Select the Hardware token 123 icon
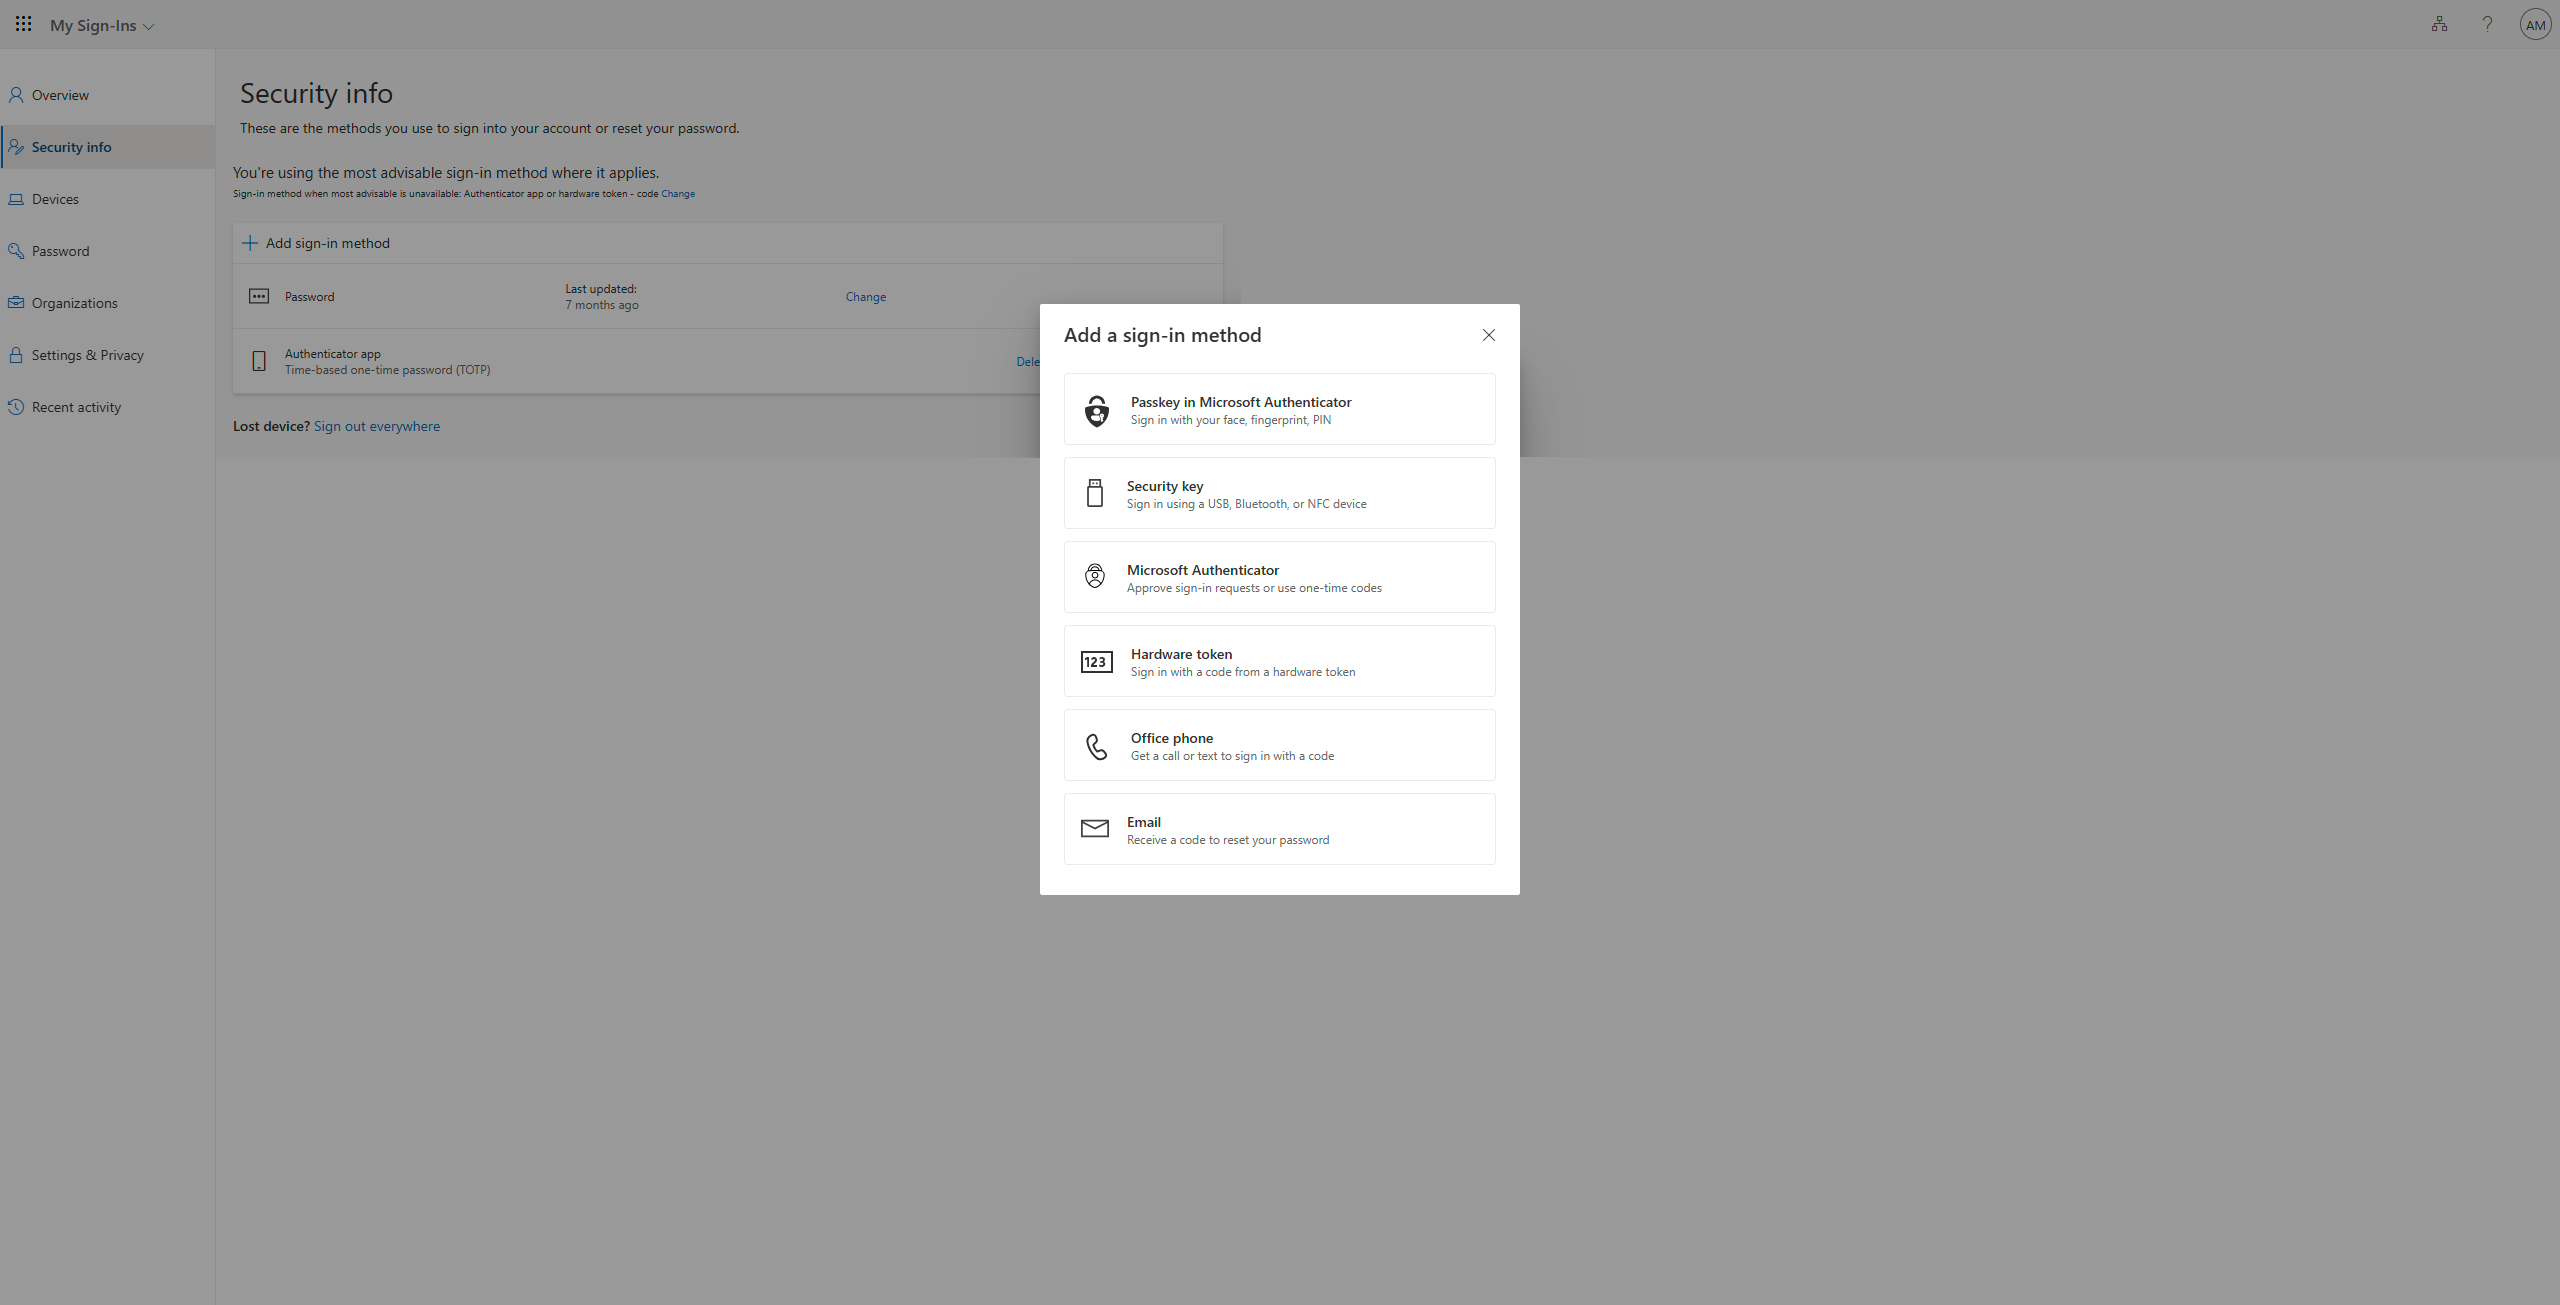This screenshot has width=2560, height=1305. click(x=1097, y=662)
